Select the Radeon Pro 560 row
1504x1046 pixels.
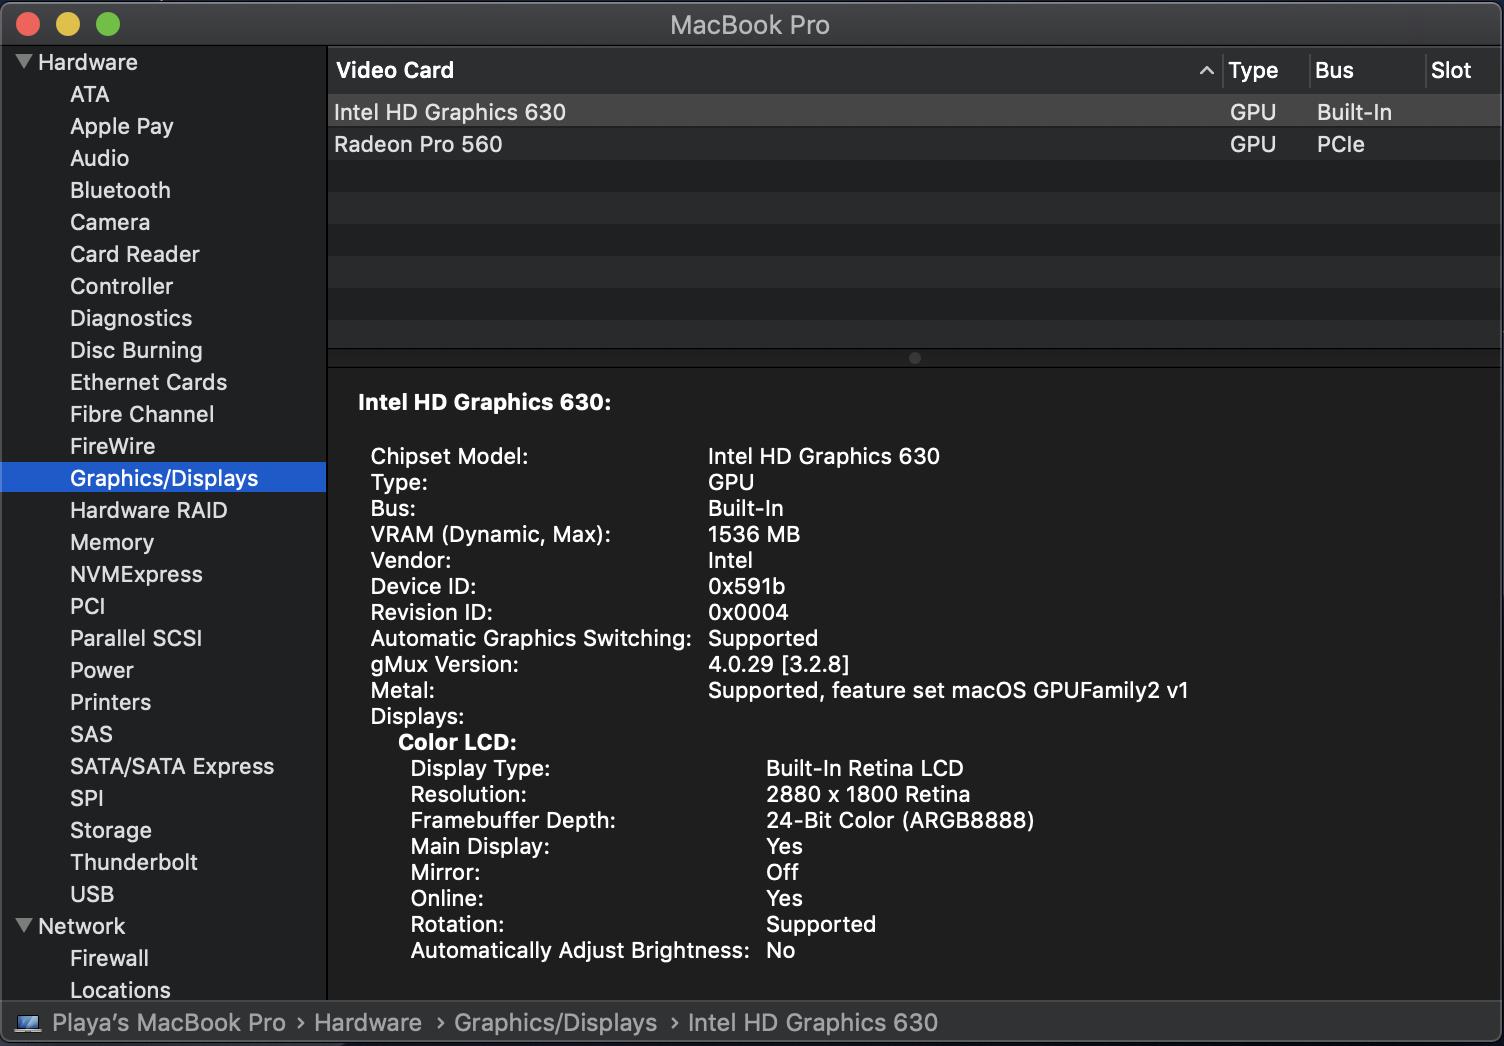pos(914,144)
